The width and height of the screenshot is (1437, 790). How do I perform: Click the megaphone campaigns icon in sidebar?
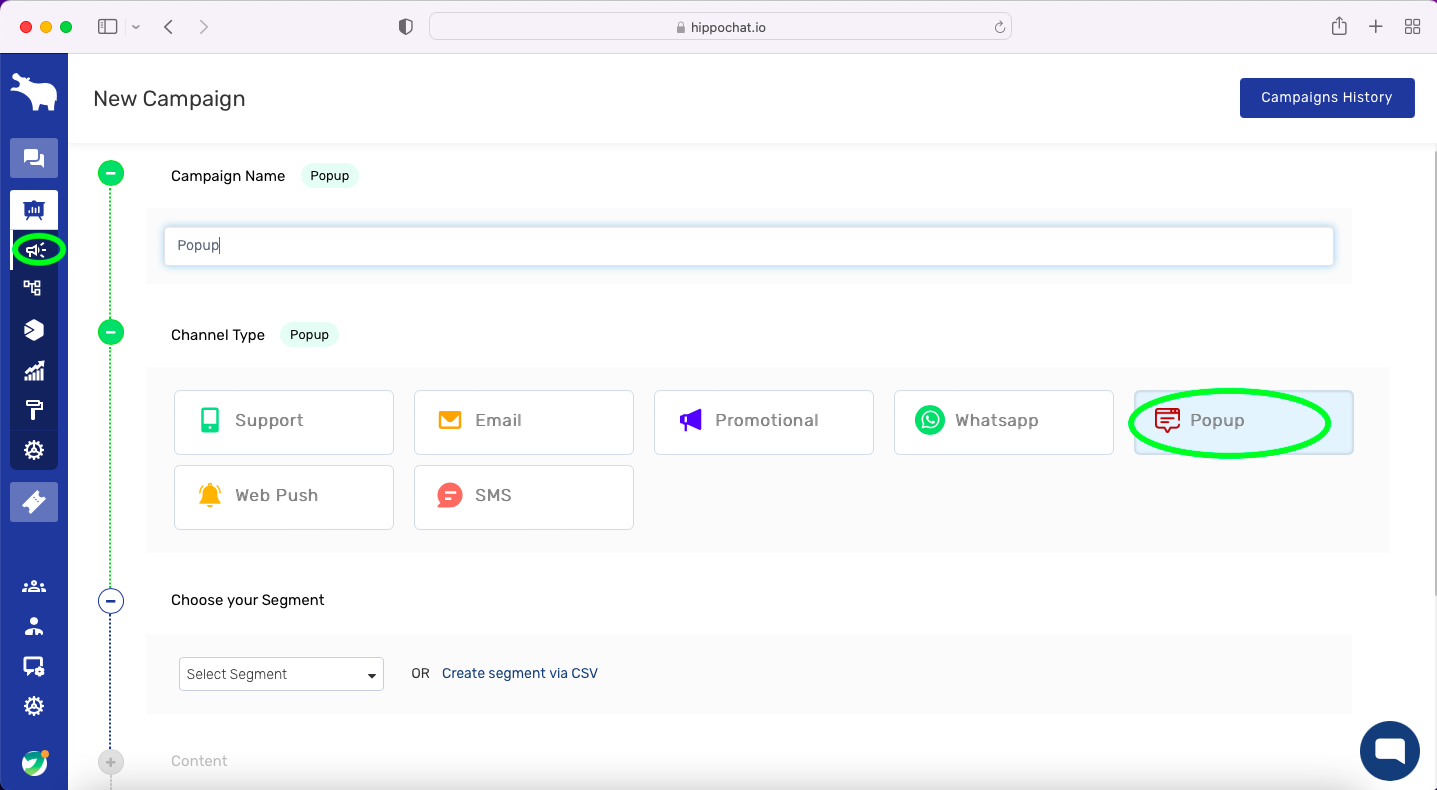pos(35,249)
